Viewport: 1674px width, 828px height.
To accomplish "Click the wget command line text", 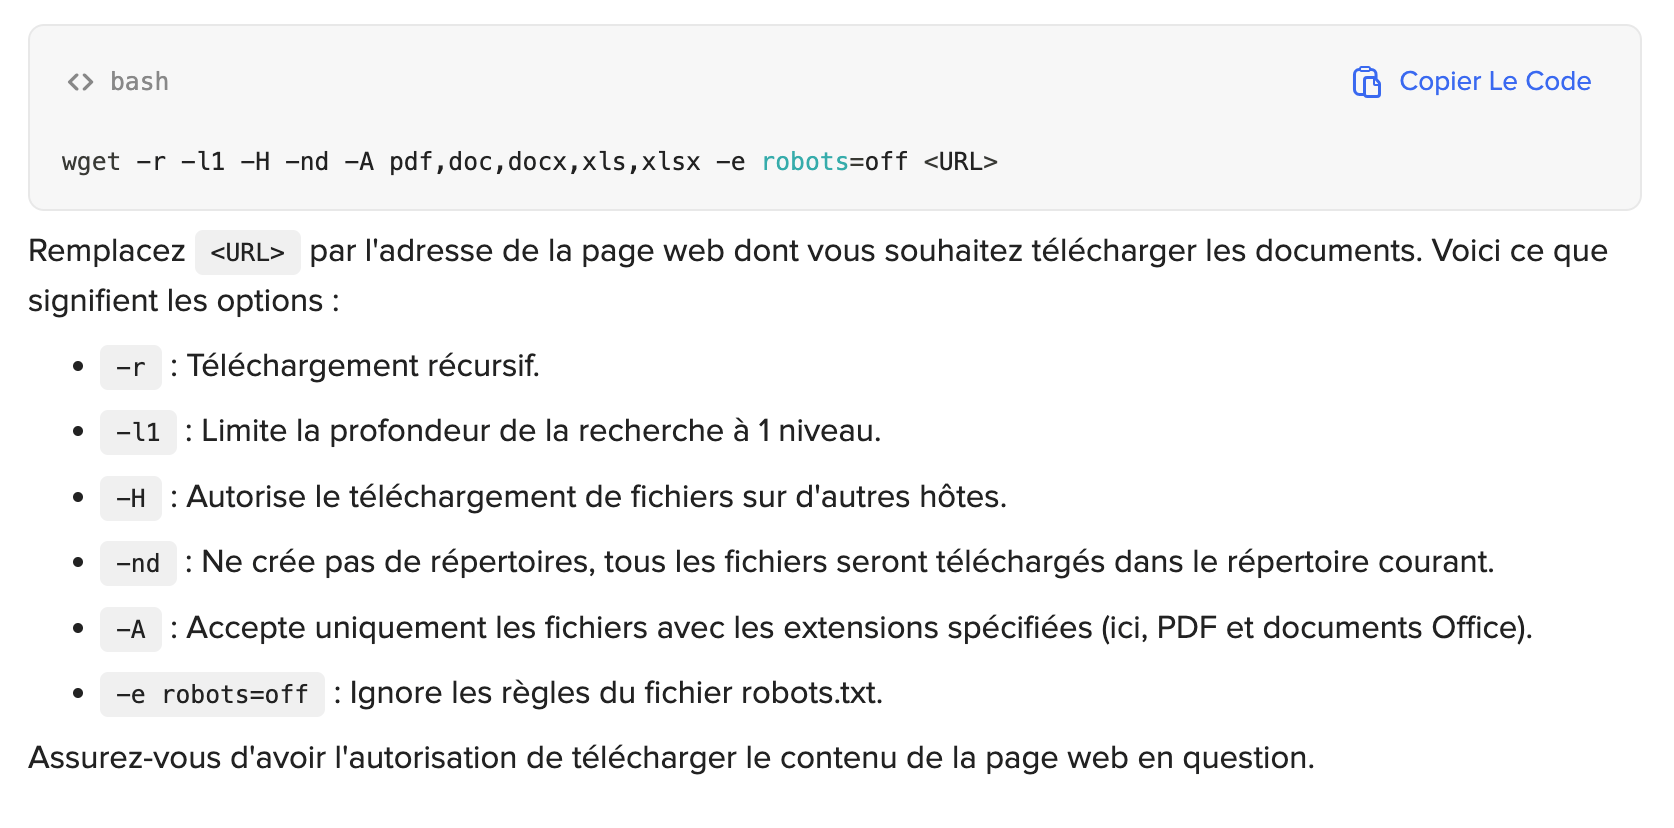I will tap(529, 162).
